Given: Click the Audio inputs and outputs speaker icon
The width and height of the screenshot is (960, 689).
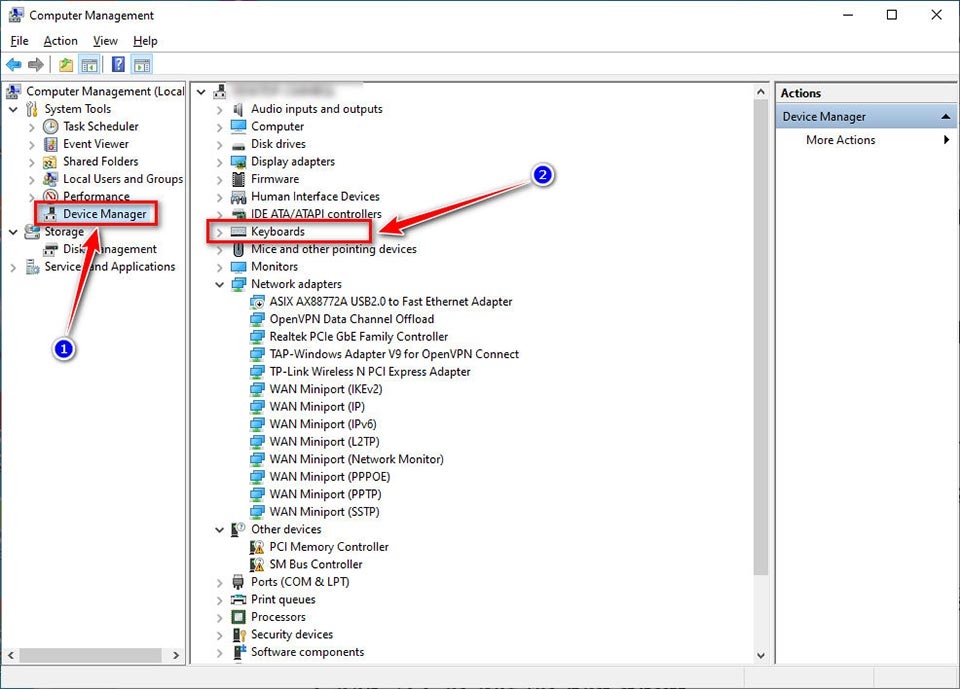Looking at the screenshot, I should (238, 109).
